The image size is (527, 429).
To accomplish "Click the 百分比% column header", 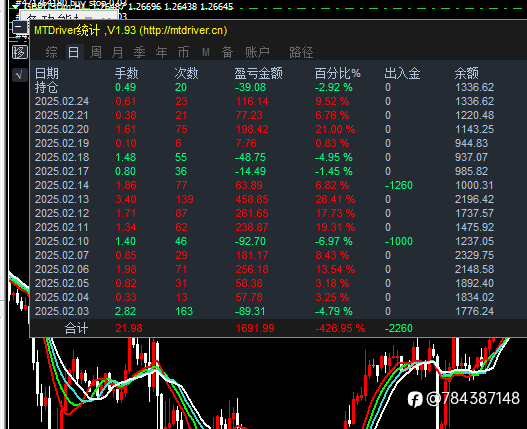I will (x=337, y=73).
